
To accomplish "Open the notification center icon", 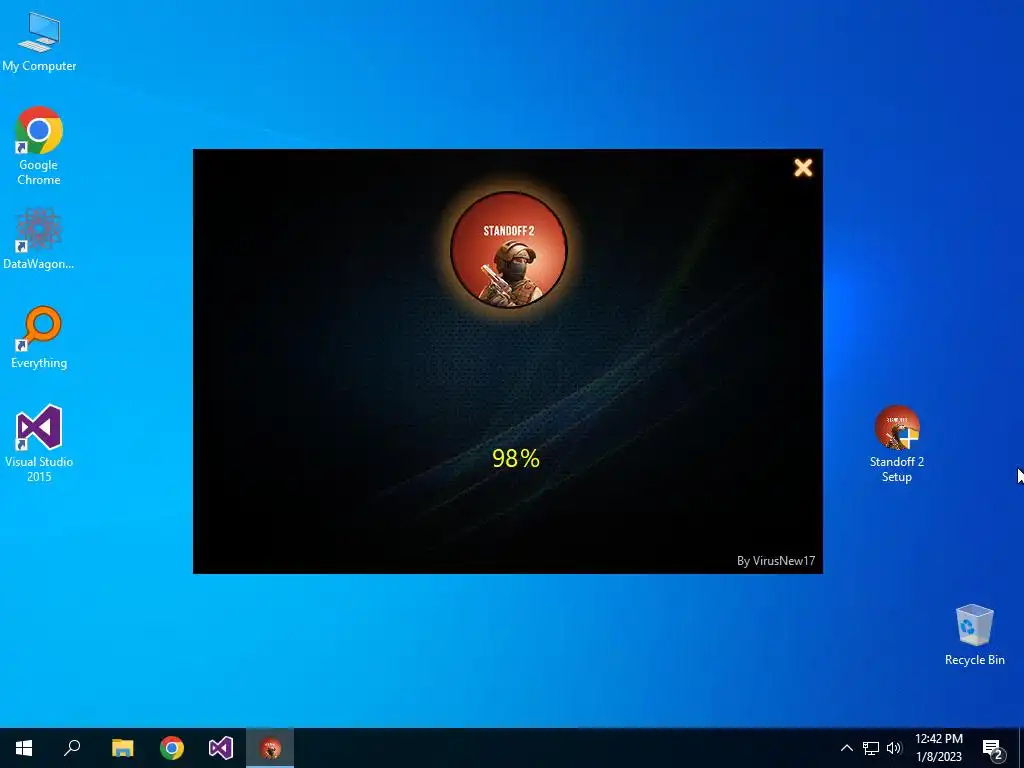I will tap(993, 748).
